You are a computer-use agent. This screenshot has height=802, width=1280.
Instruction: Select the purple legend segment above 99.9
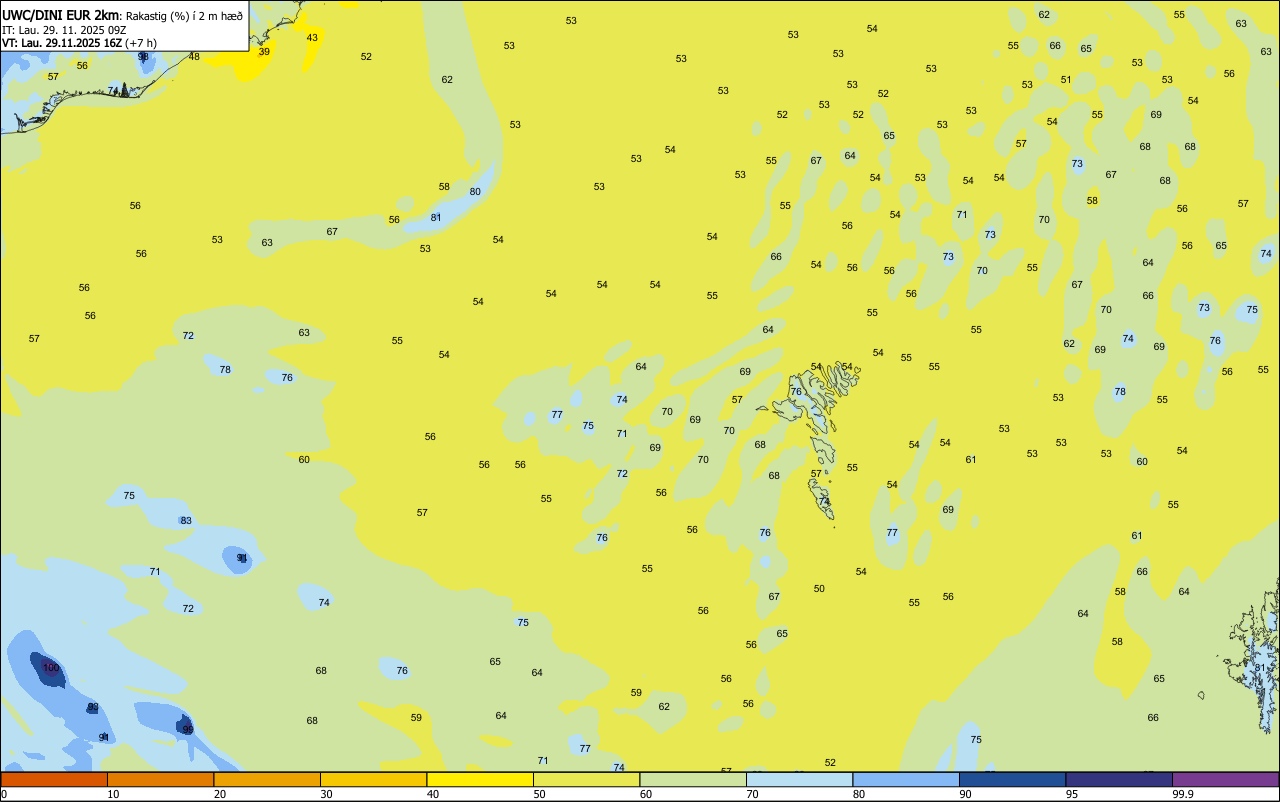[1225, 779]
